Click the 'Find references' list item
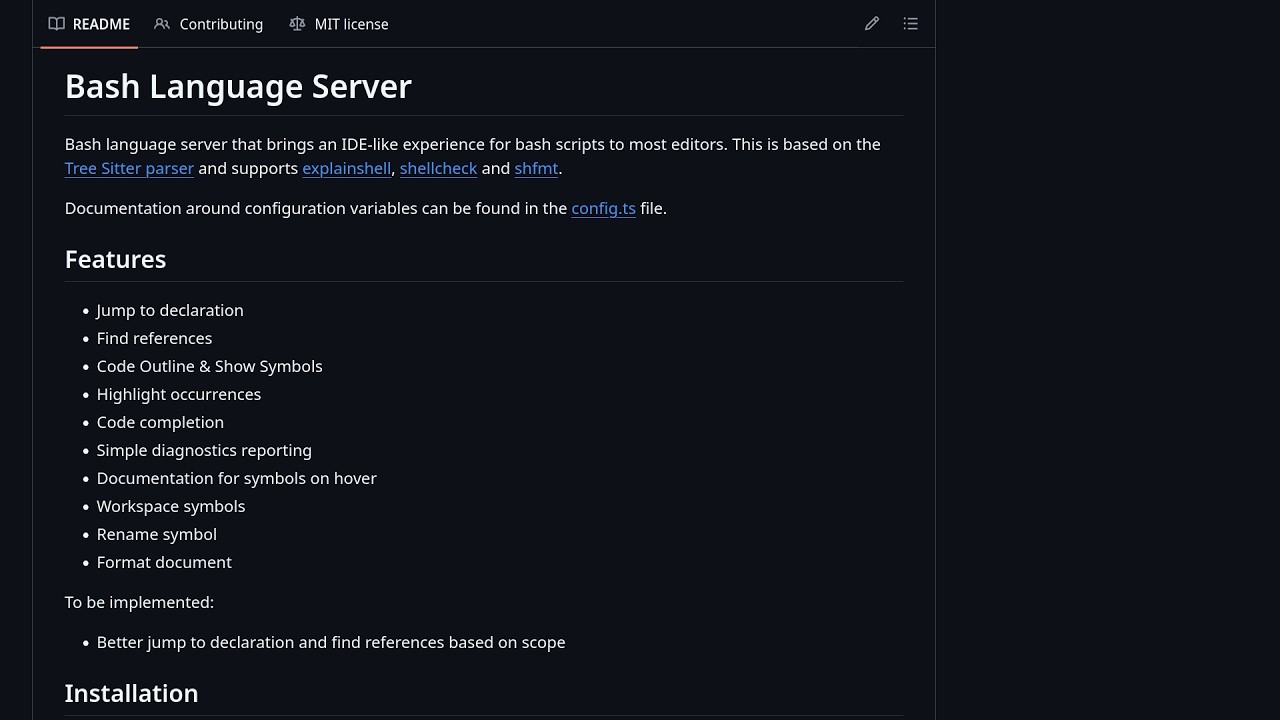This screenshot has width=1280, height=720. pos(154,338)
